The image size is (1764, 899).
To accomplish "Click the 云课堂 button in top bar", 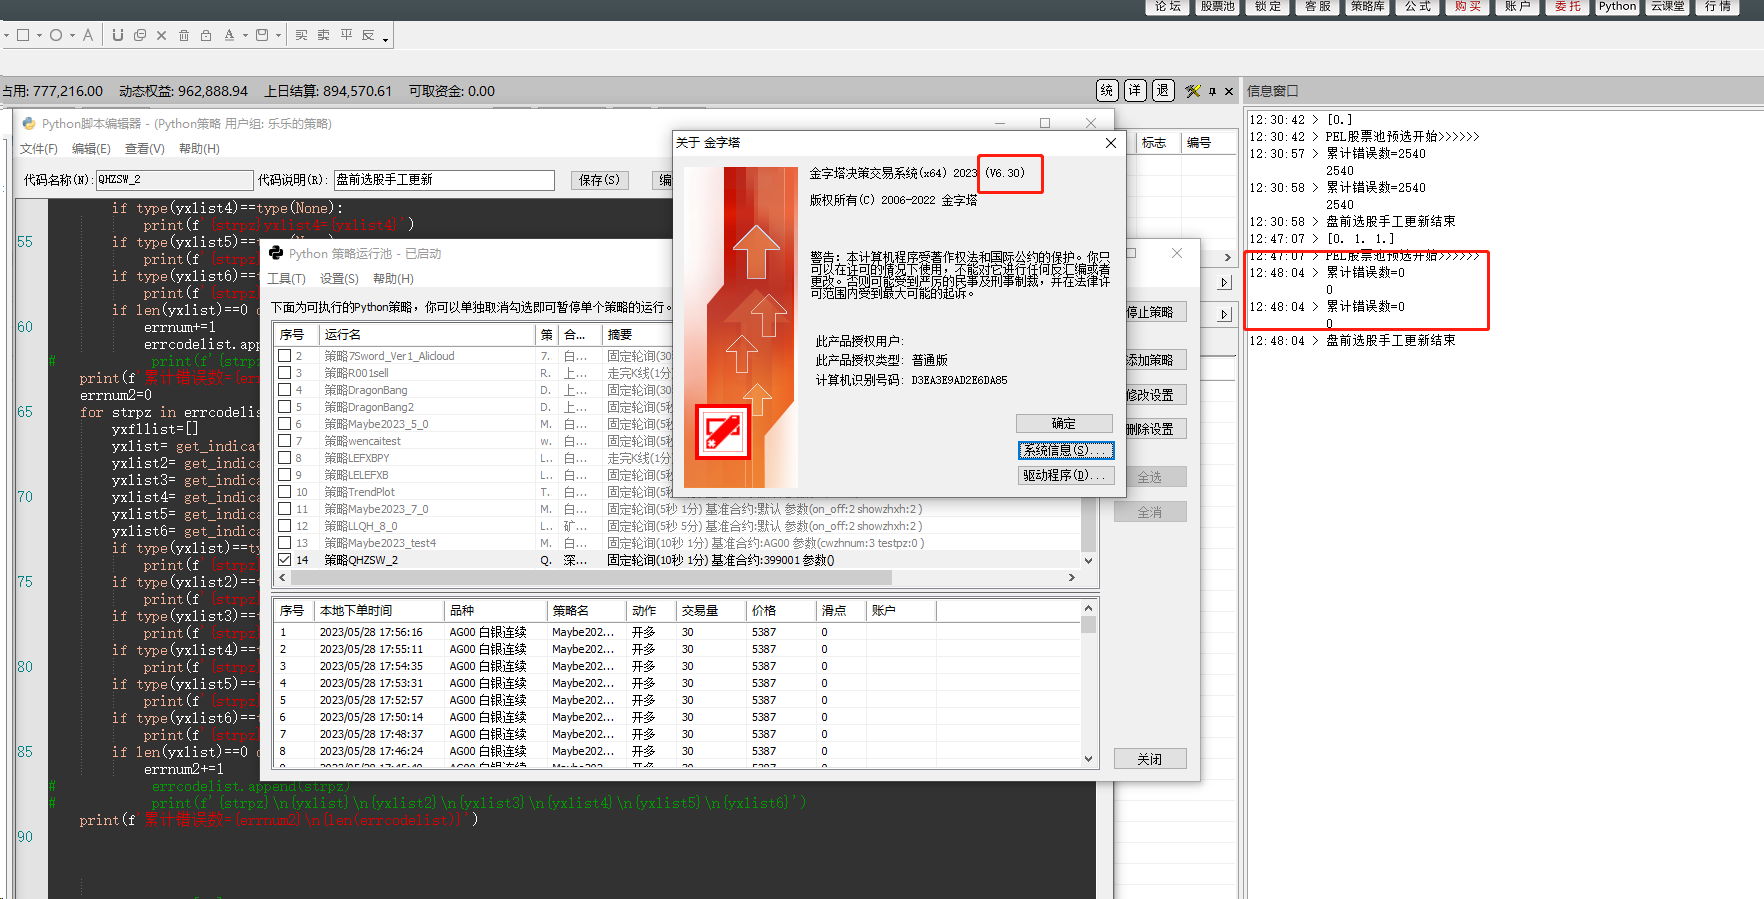I will pyautogui.click(x=1667, y=6).
